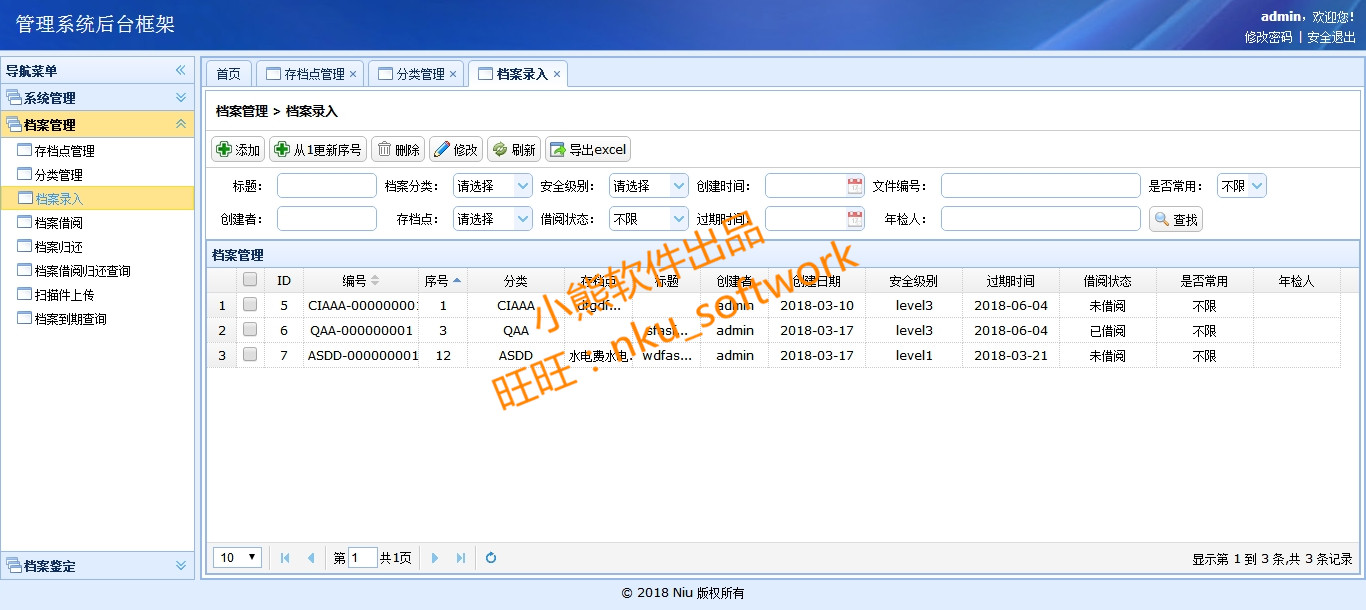Screen dimensions: 1366x610
Task: Tick the checkbox for row ID 5
Action: point(250,305)
